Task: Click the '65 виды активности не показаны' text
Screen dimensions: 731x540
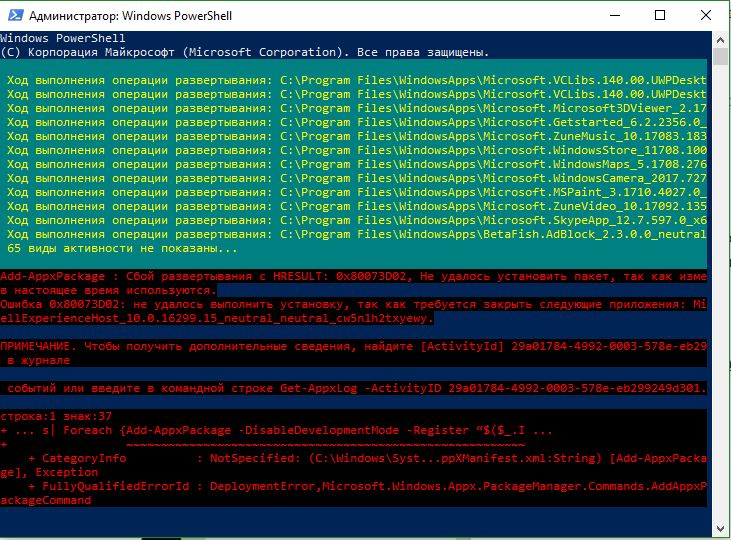Action: (122, 248)
